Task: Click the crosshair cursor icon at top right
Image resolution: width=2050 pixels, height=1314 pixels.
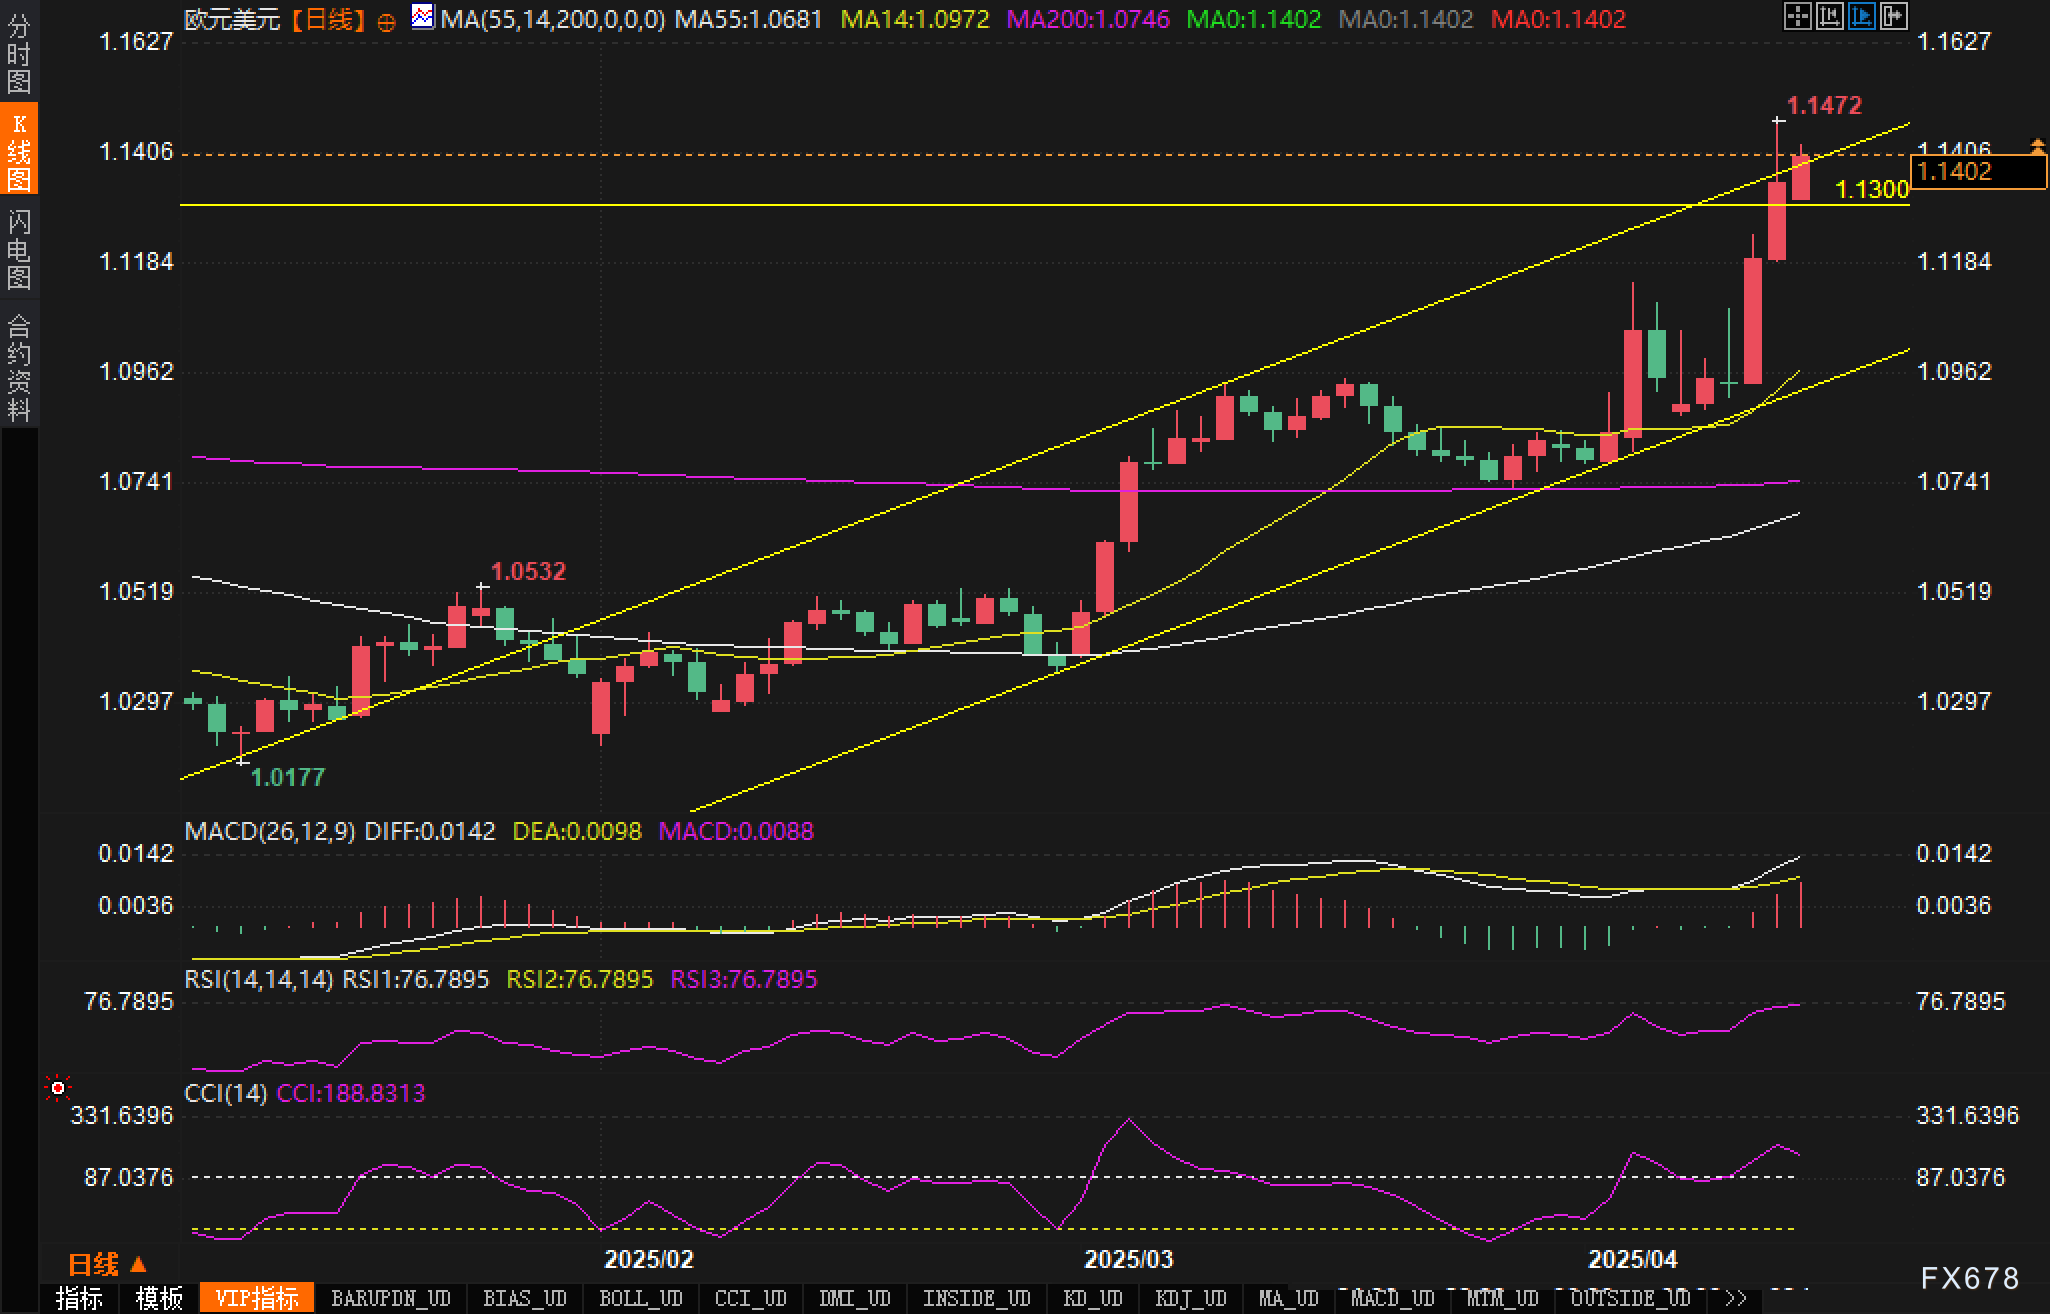Action: [1797, 16]
